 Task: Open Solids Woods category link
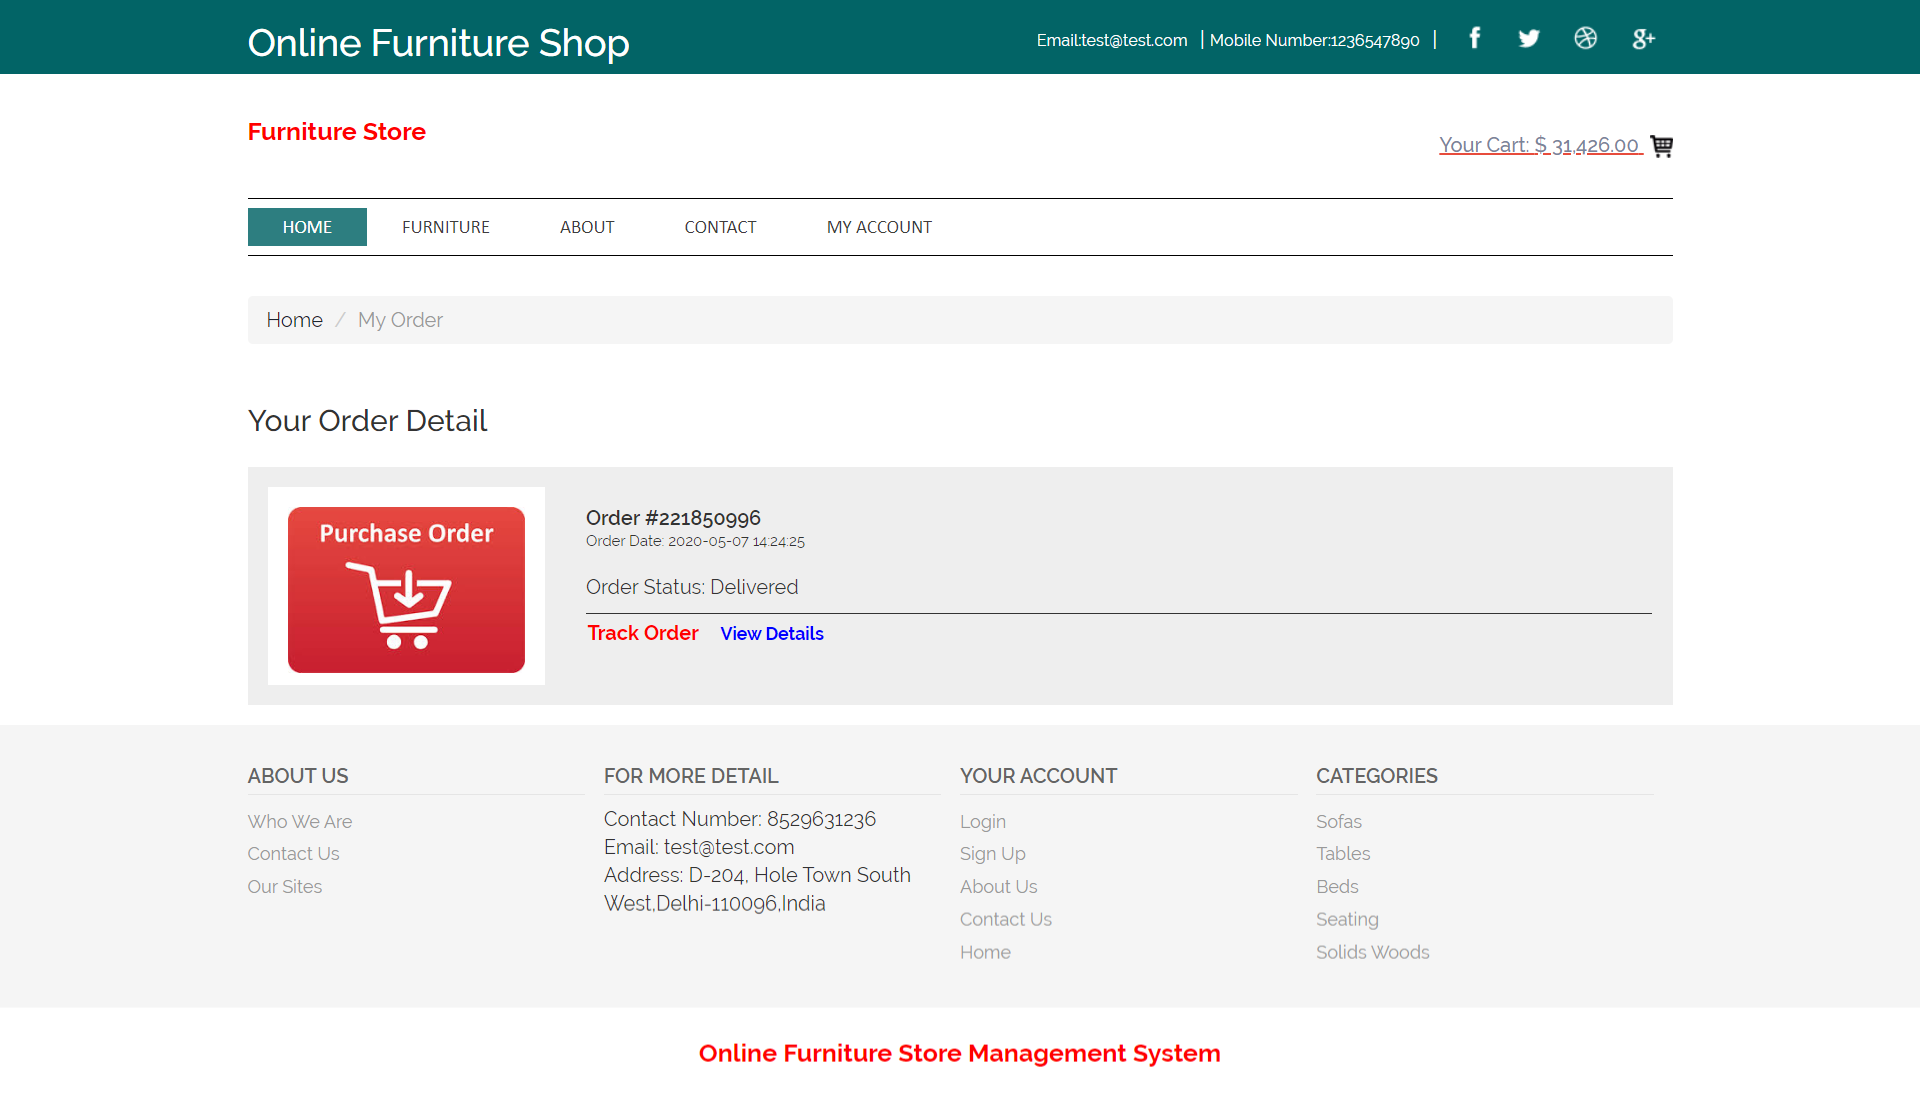point(1372,952)
